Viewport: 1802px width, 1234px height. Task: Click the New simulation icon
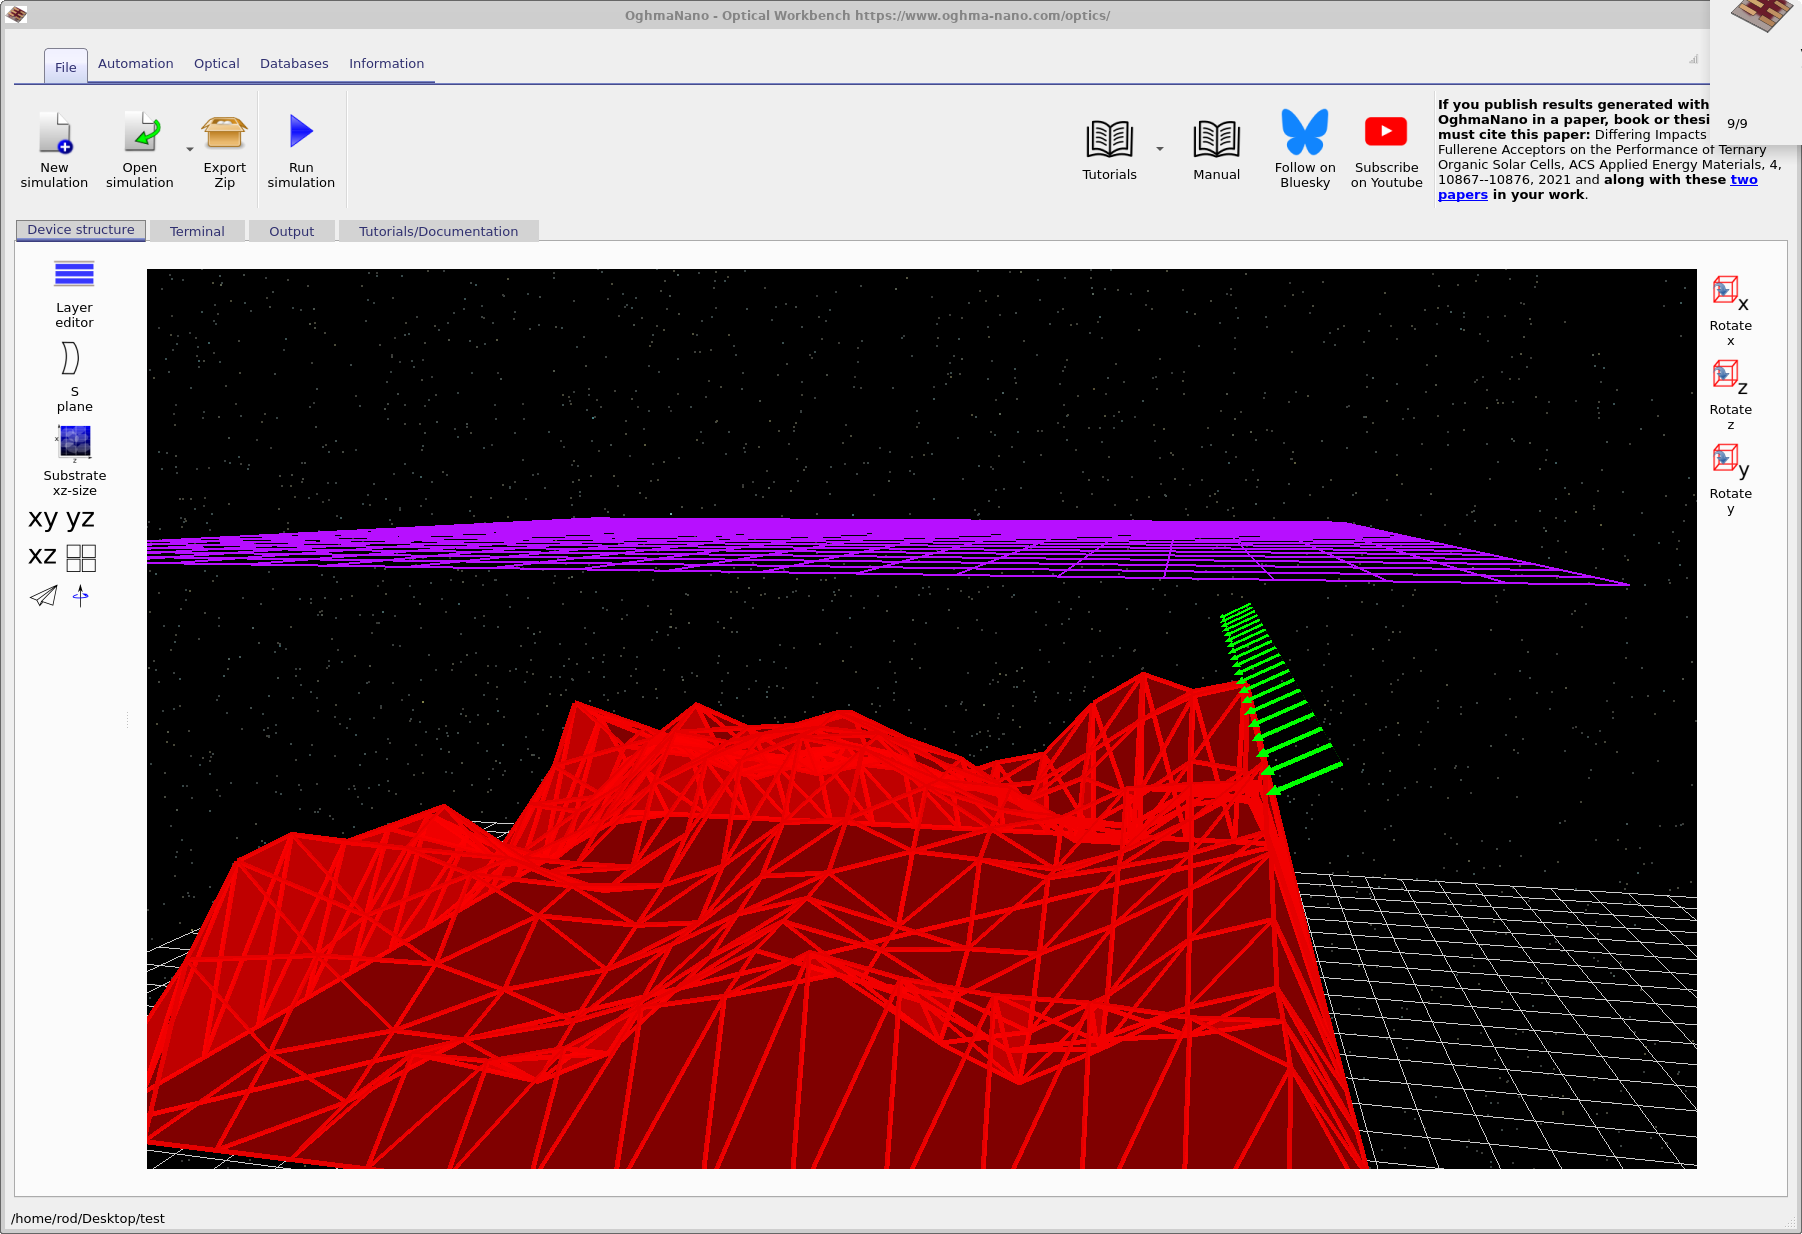pyautogui.click(x=55, y=133)
